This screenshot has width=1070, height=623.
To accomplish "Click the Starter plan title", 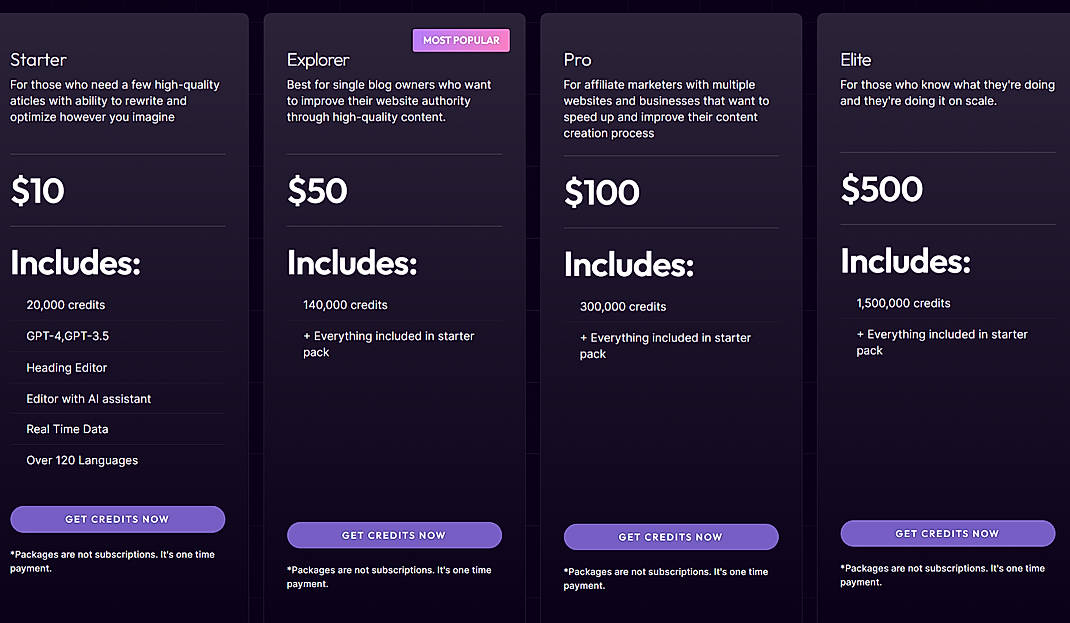I will 37,60.
